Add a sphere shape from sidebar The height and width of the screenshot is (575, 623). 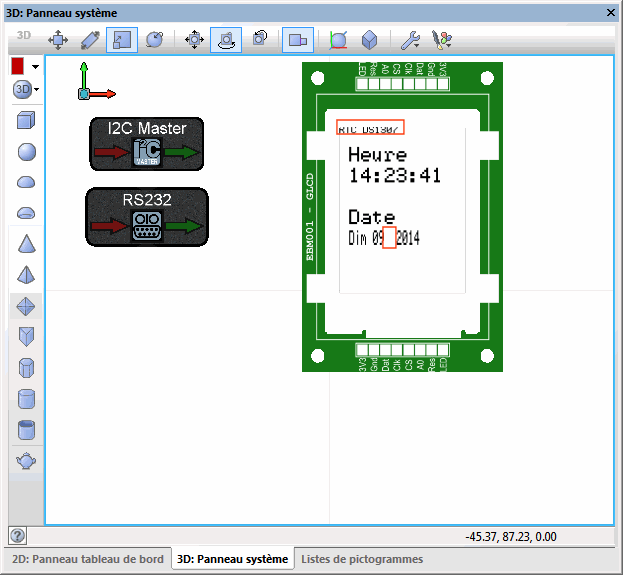26,152
